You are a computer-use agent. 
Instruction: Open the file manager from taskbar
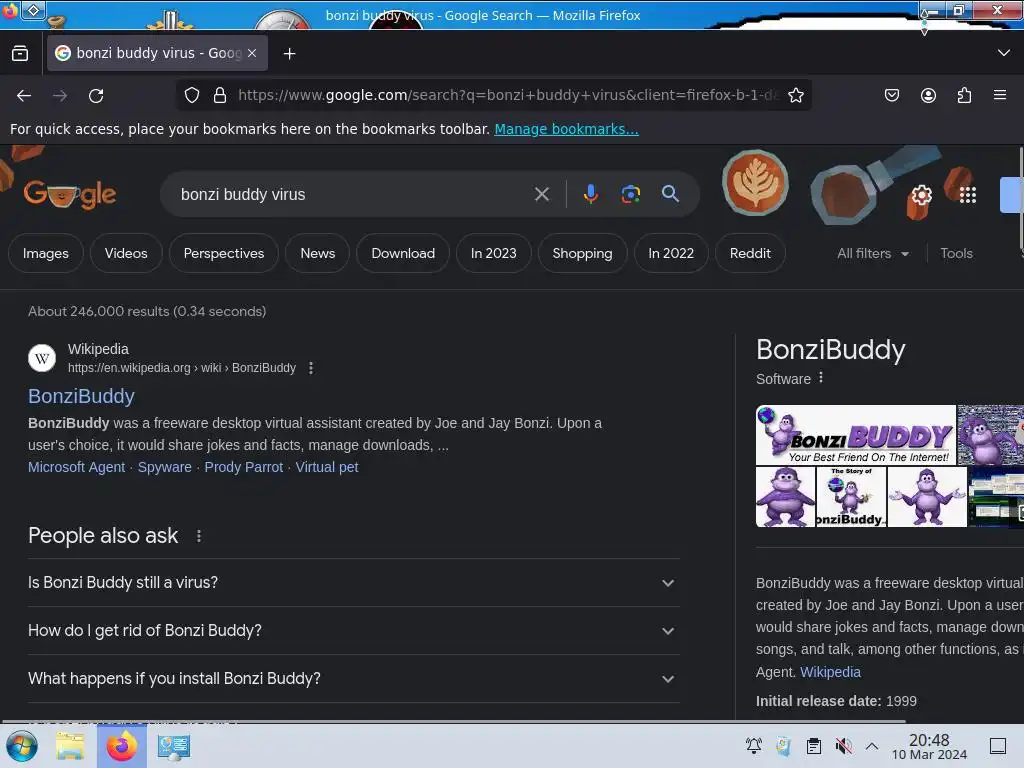point(70,746)
